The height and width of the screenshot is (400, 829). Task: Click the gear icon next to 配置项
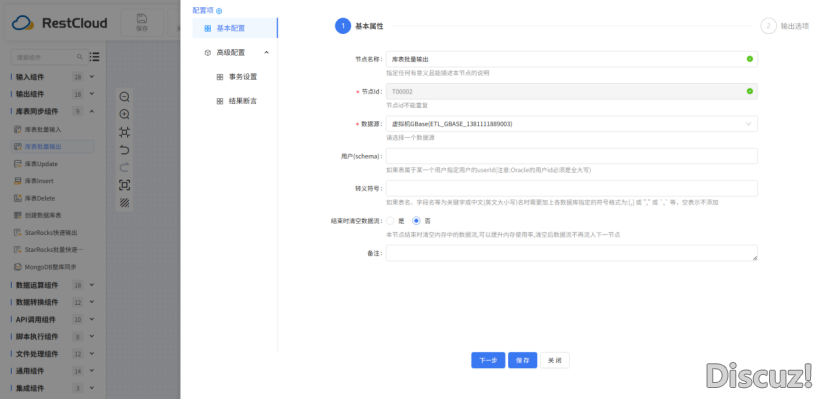[x=219, y=11]
